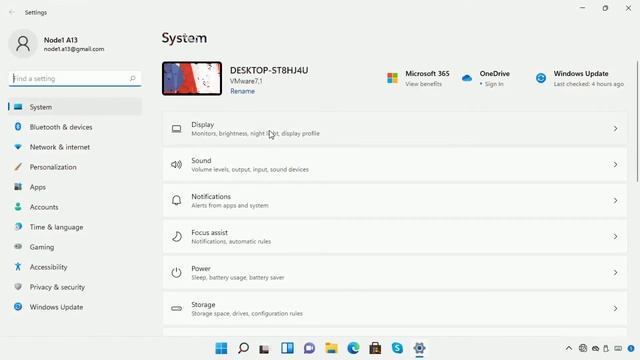Open the Windows Start button

tap(221, 348)
